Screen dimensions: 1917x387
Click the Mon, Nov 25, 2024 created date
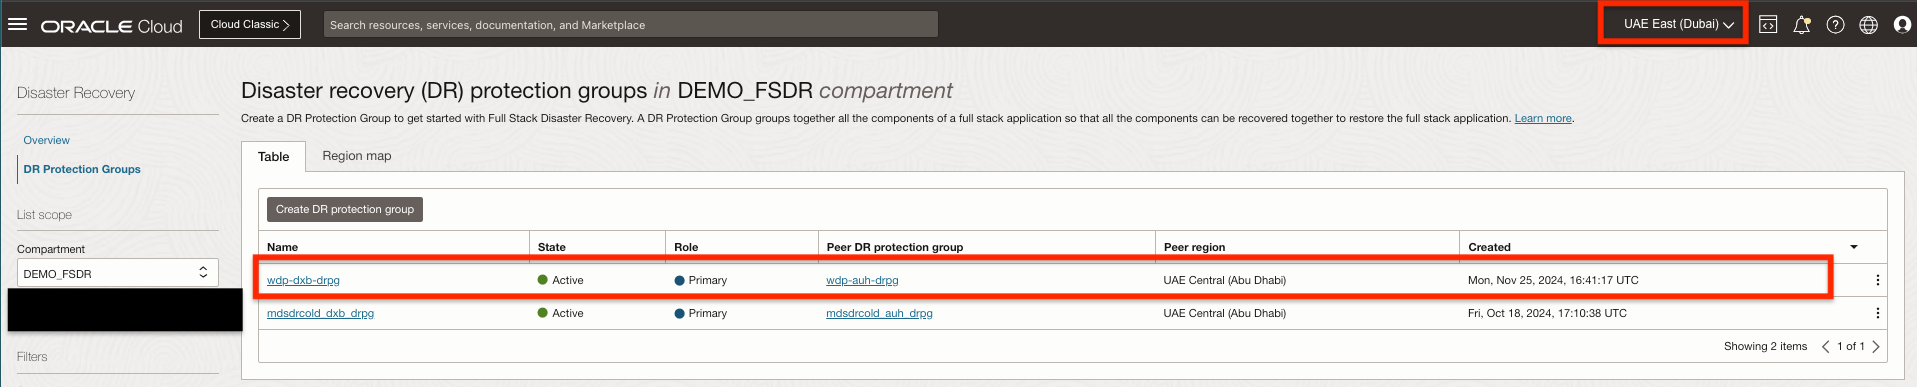point(1553,280)
